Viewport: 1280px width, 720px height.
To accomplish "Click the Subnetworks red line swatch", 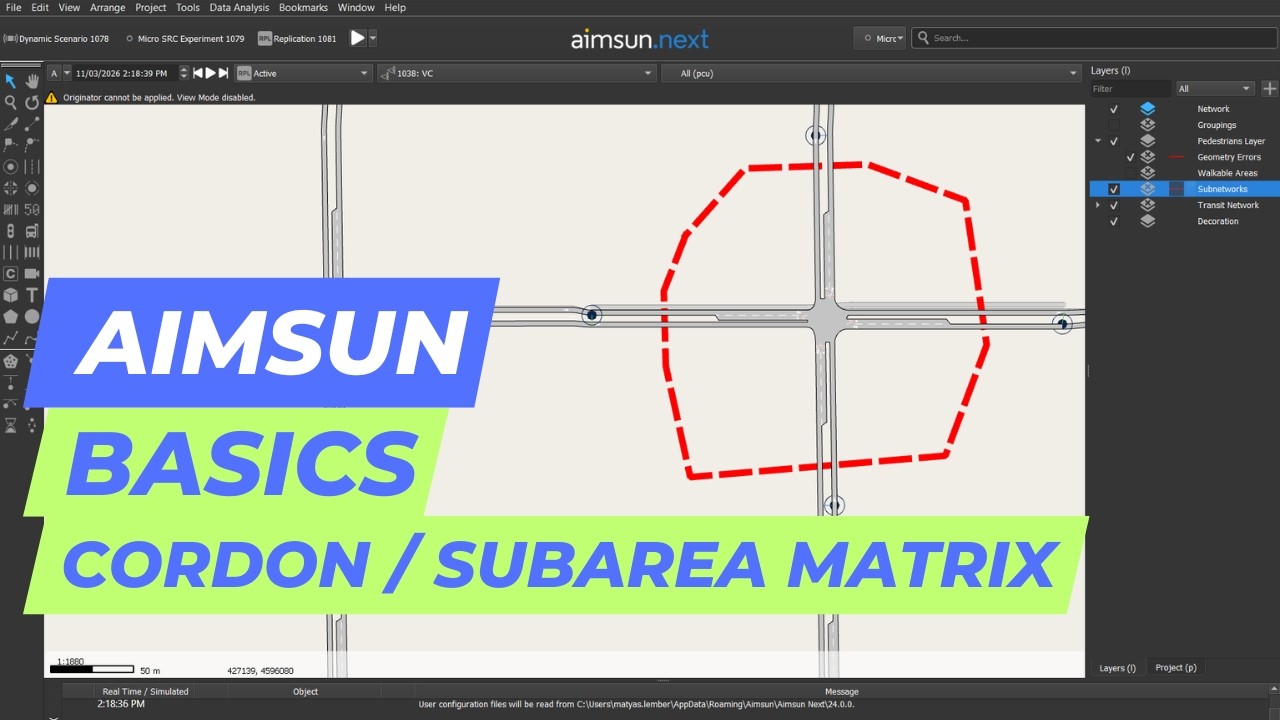I will [x=1177, y=189].
